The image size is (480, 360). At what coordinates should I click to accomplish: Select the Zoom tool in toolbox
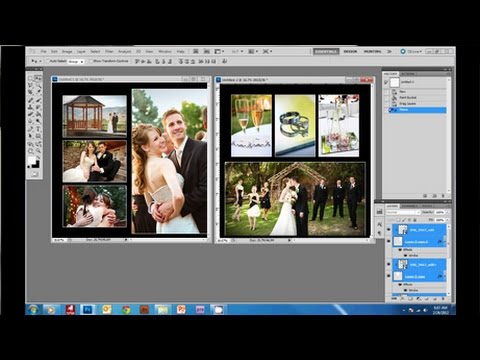pyautogui.click(x=38, y=152)
